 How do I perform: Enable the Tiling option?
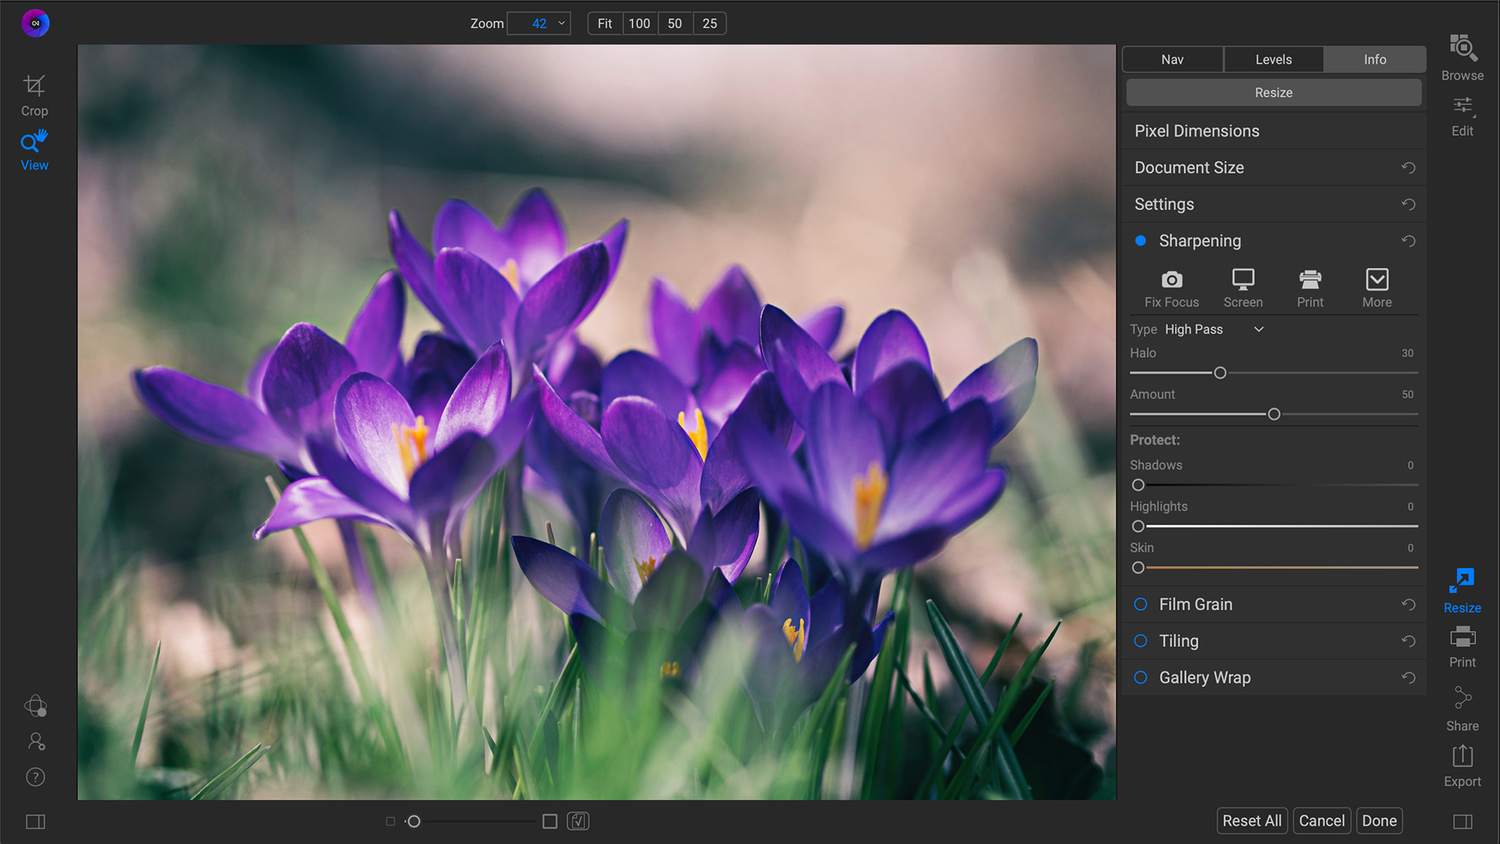coord(1140,641)
